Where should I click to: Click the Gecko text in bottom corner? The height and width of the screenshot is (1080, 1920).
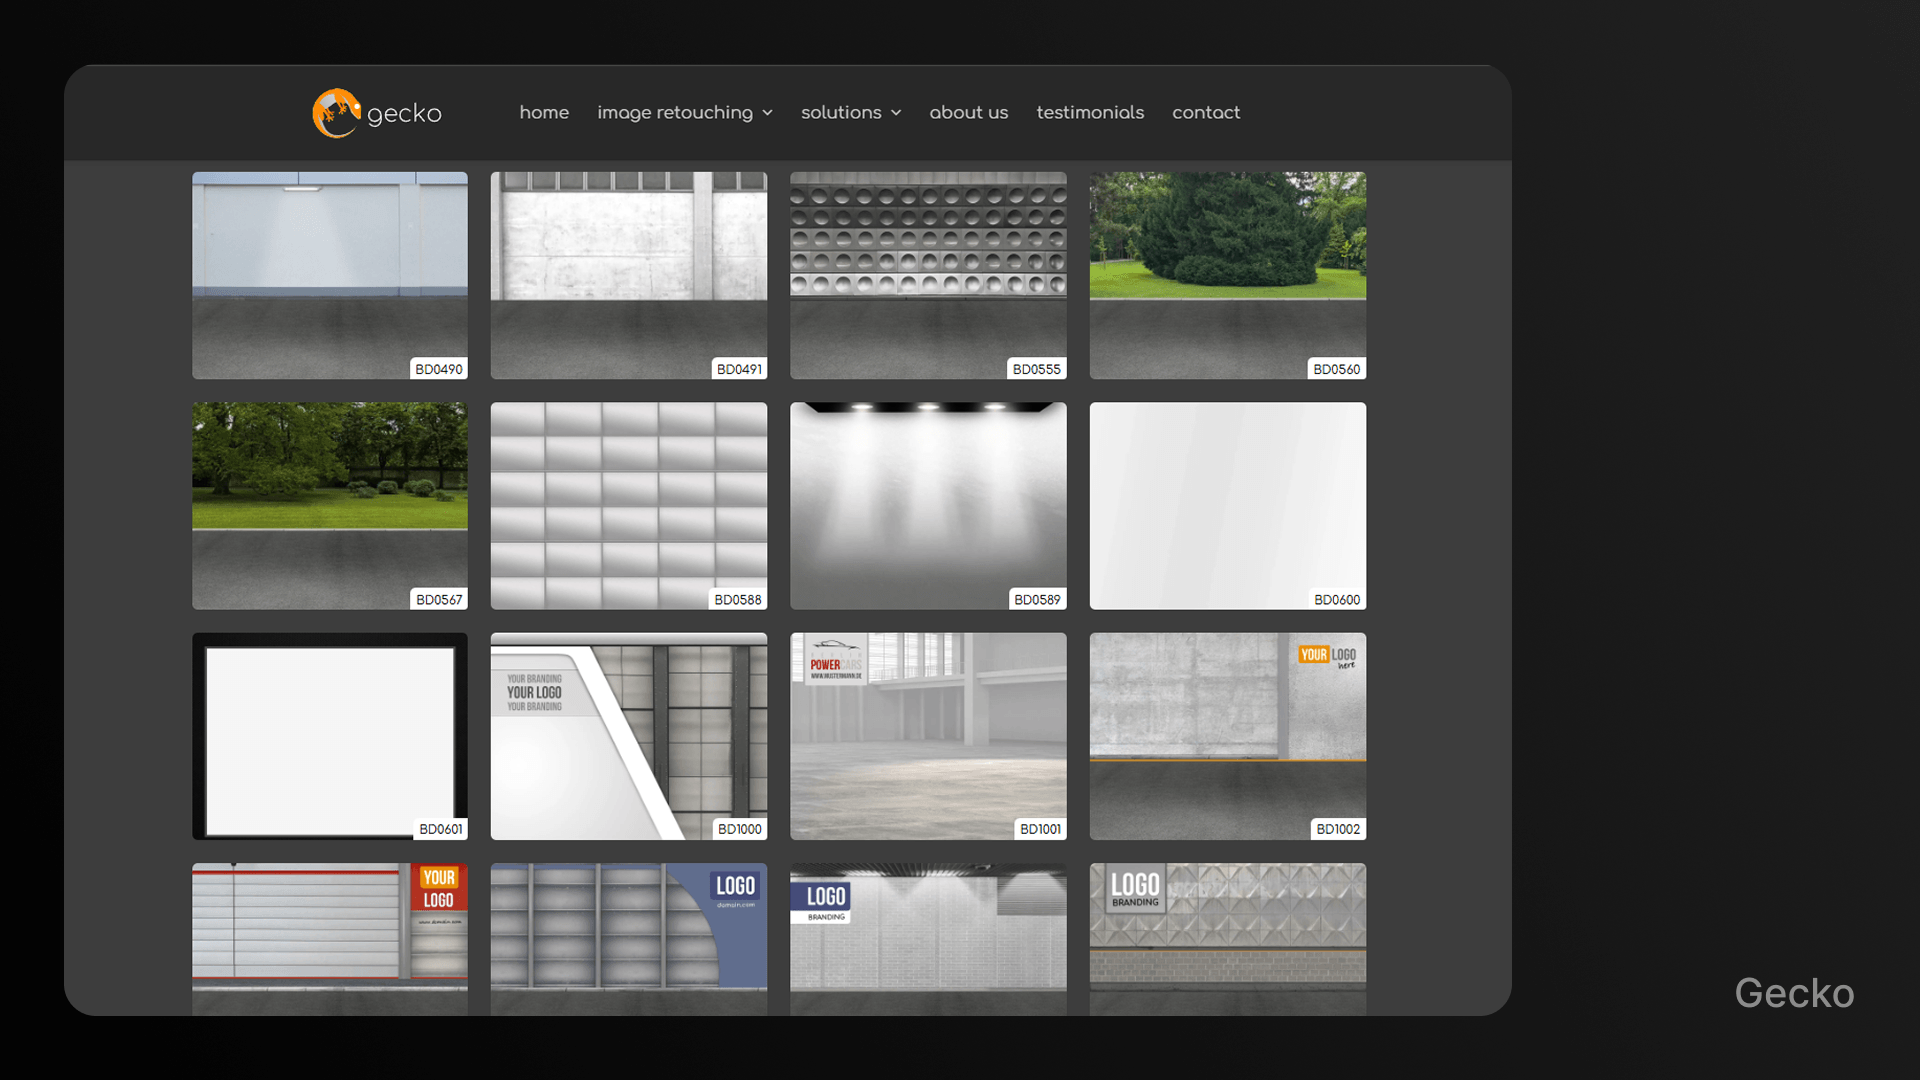point(1794,993)
